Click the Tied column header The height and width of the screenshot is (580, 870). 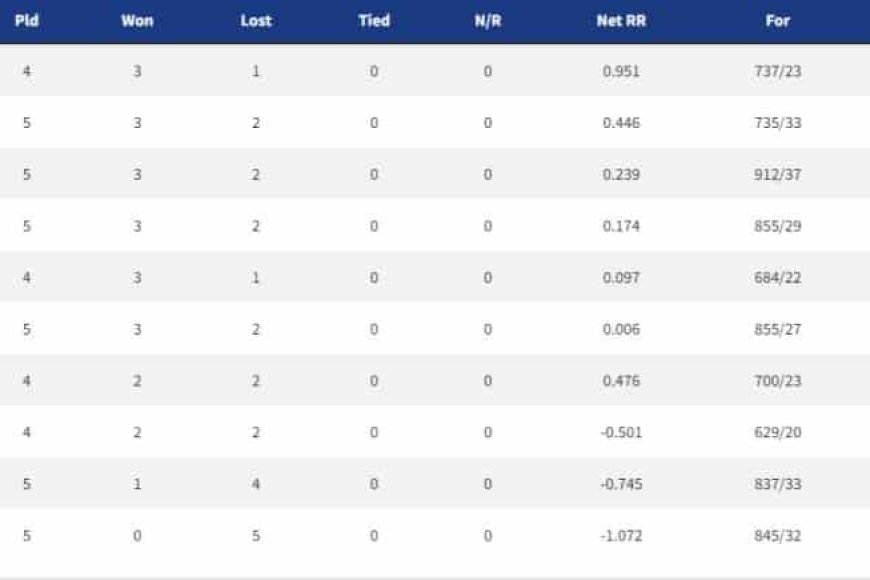[374, 21]
